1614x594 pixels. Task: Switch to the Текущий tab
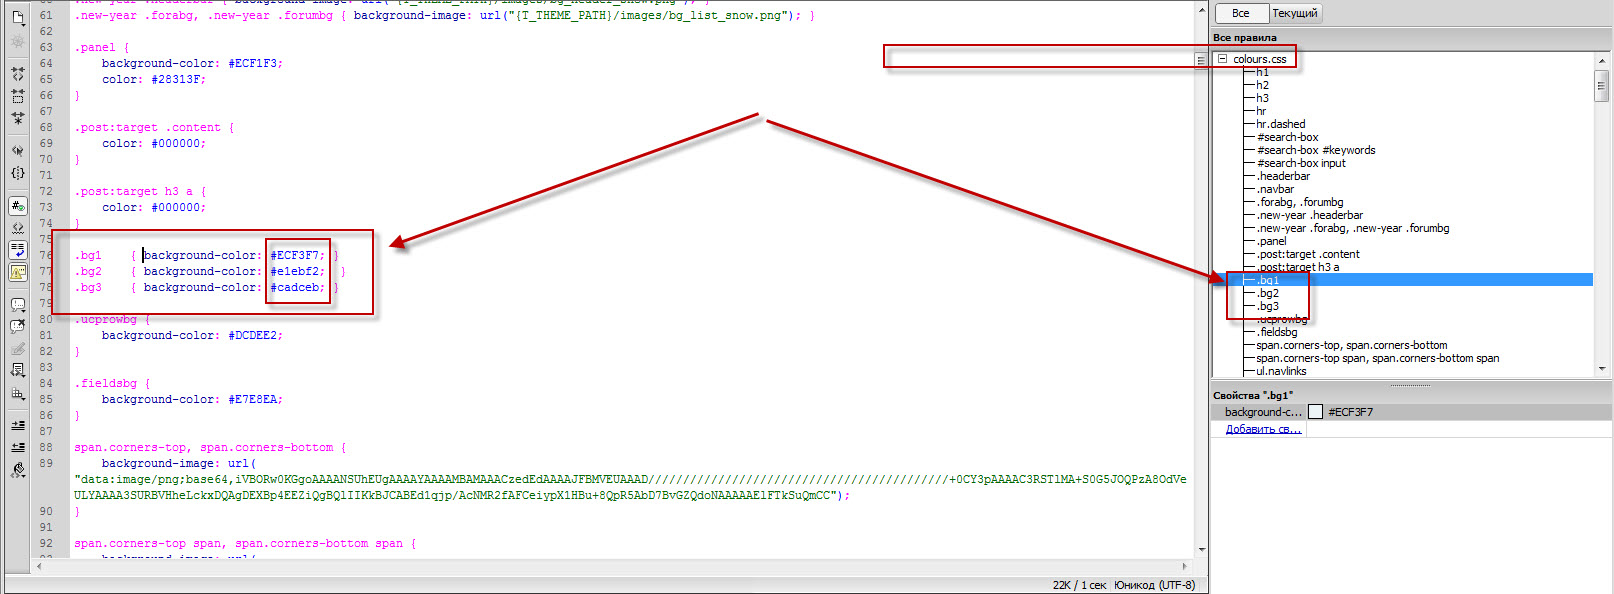(1295, 13)
